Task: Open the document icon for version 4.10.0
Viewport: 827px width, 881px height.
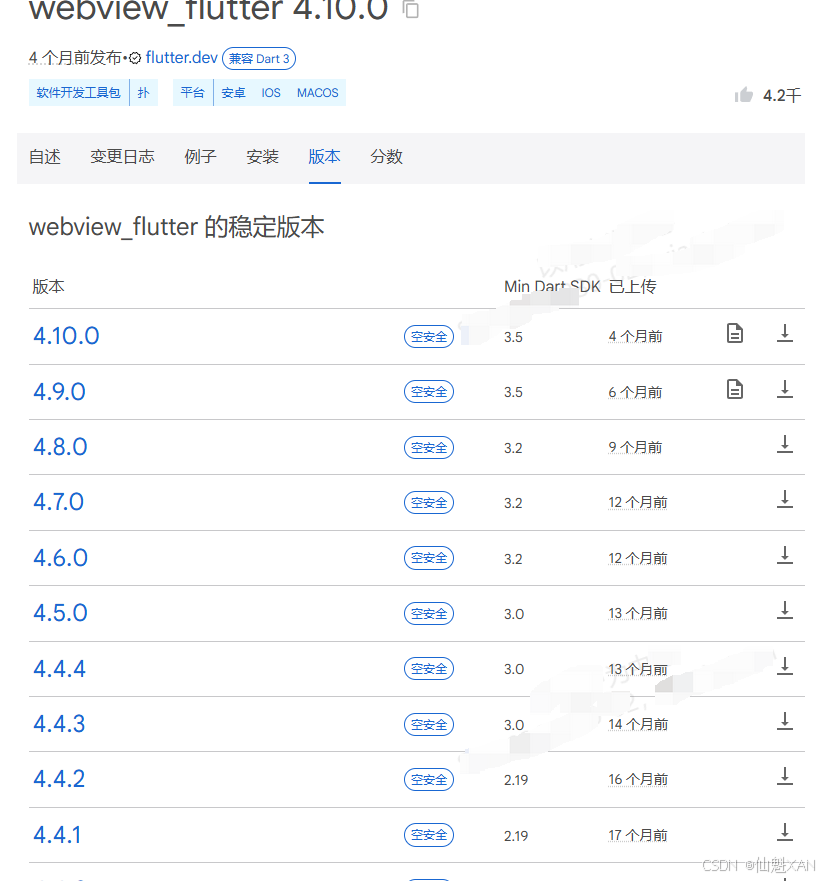Action: (735, 333)
